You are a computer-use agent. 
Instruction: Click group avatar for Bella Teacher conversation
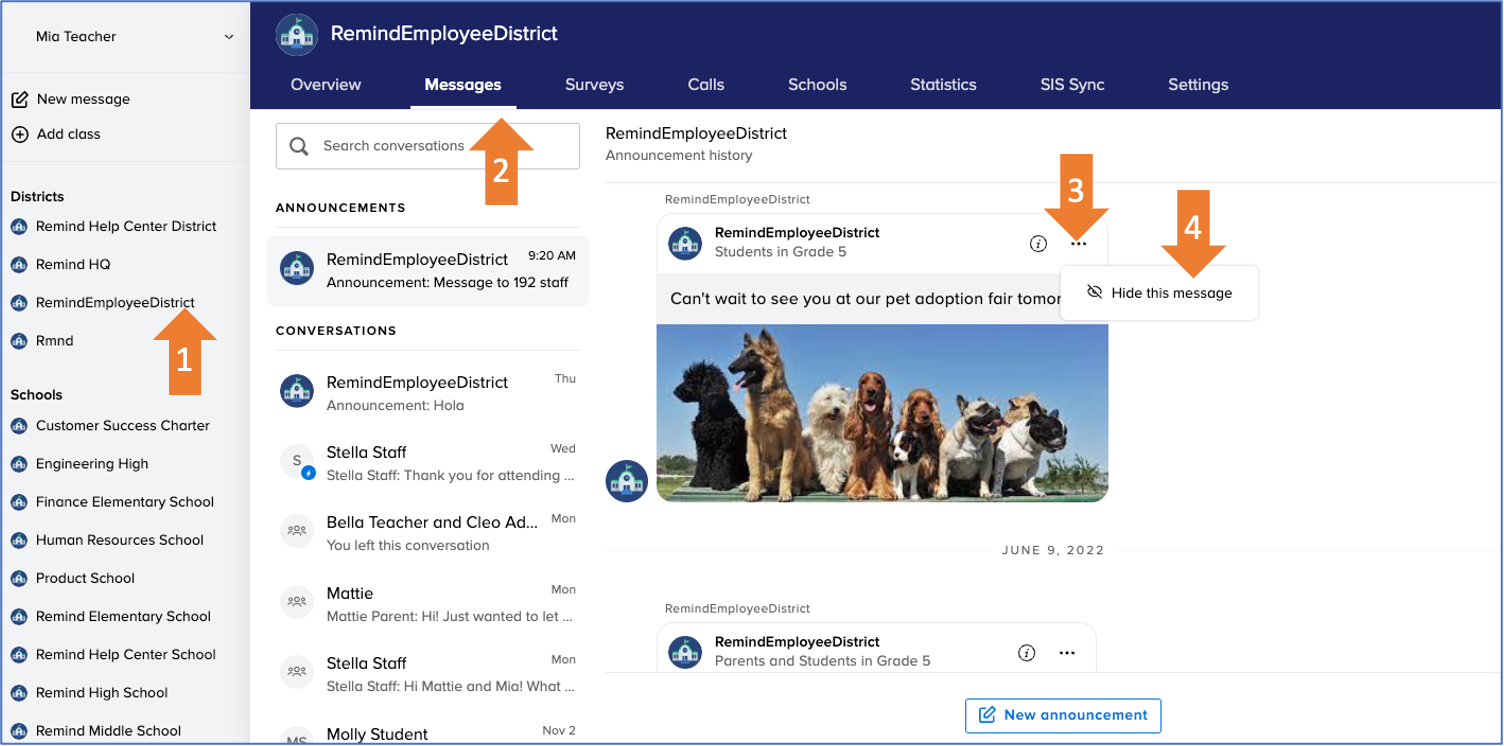pyautogui.click(x=297, y=532)
